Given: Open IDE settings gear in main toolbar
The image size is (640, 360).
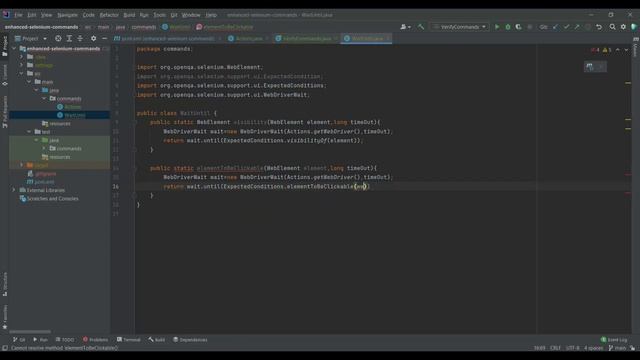Looking at the screenshot, I should tap(623, 27).
